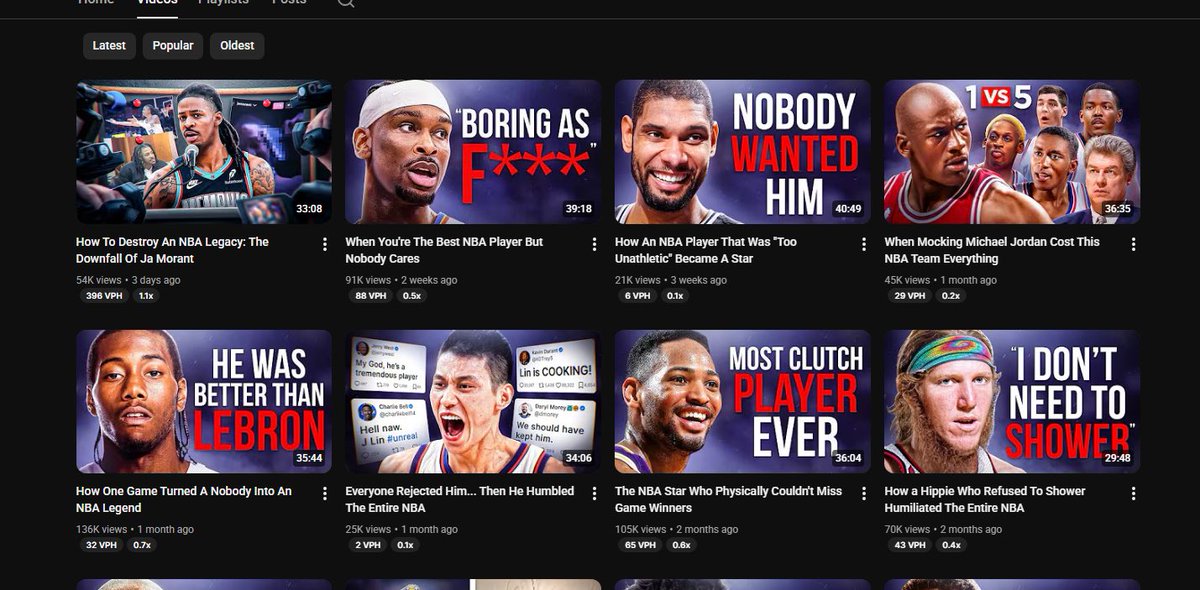Click title "Everyone Rejected Him... Then He Humbled"

(460, 499)
